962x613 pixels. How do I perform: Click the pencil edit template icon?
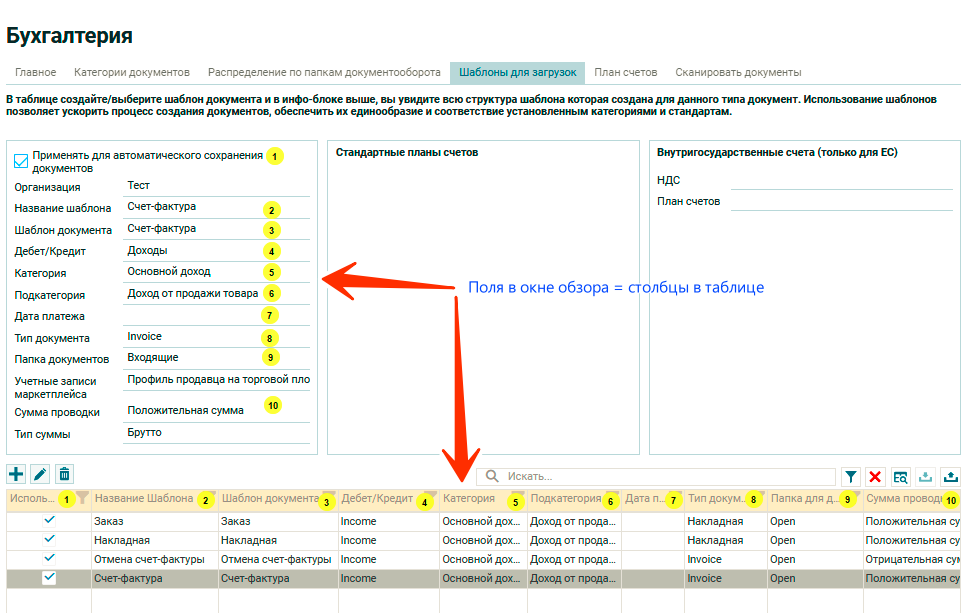click(40, 475)
